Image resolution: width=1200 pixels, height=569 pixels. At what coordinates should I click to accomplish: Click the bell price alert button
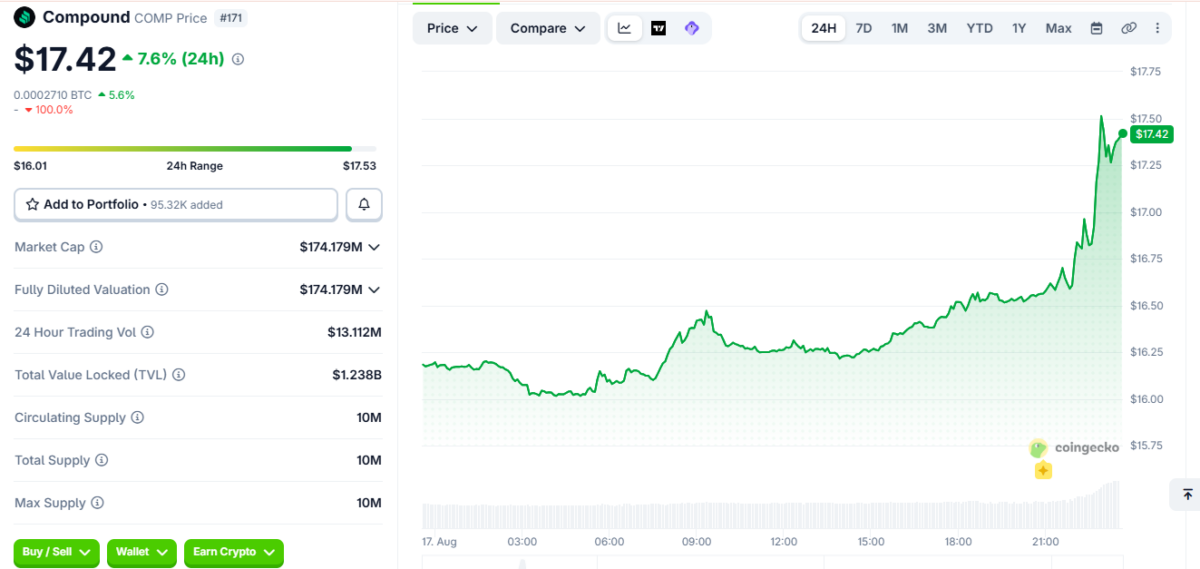point(364,204)
